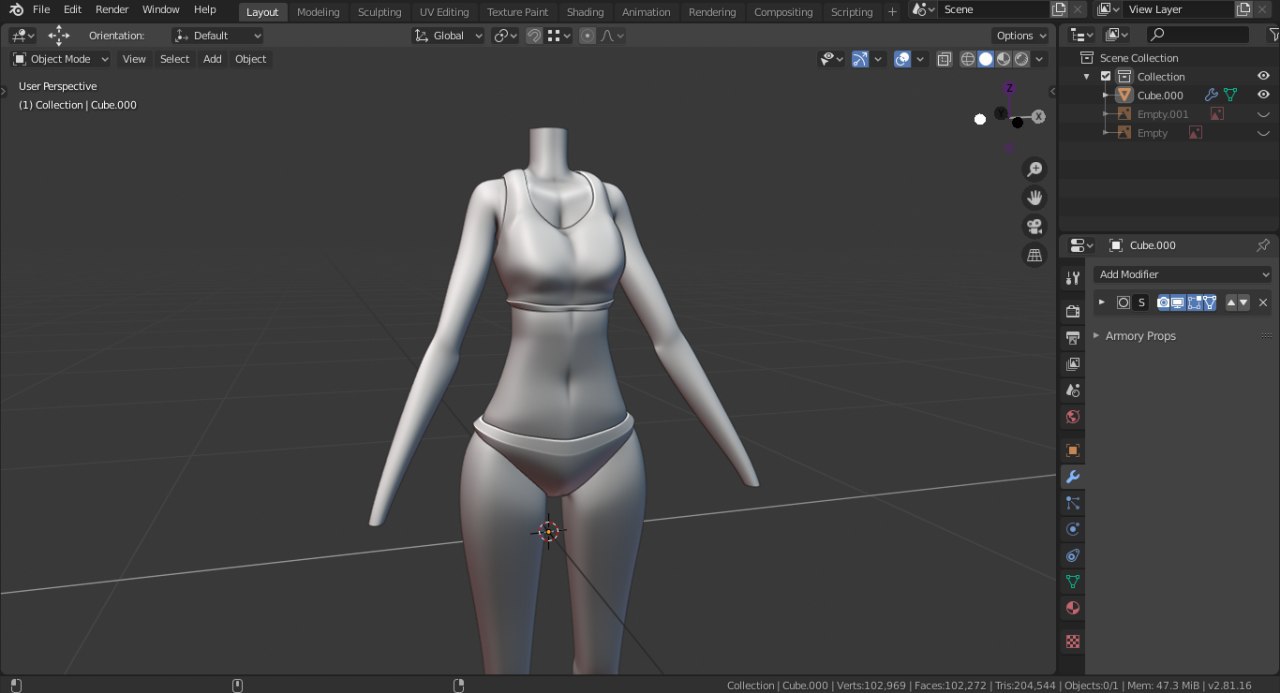Image resolution: width=1280 pixels, height=693 pixels.
Task: Open Object properties tab
Action: [x=1073, y=450]
